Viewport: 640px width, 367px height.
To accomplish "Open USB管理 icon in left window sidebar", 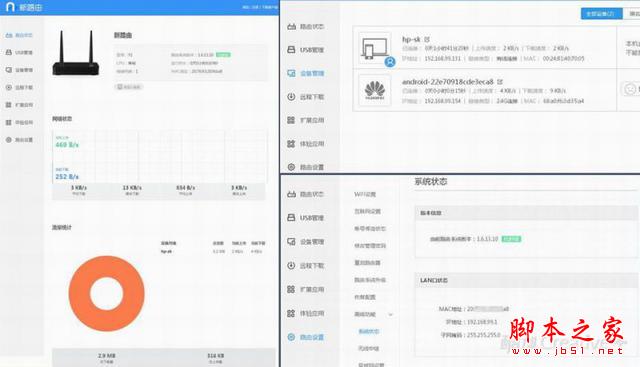I will click(9, 52).
